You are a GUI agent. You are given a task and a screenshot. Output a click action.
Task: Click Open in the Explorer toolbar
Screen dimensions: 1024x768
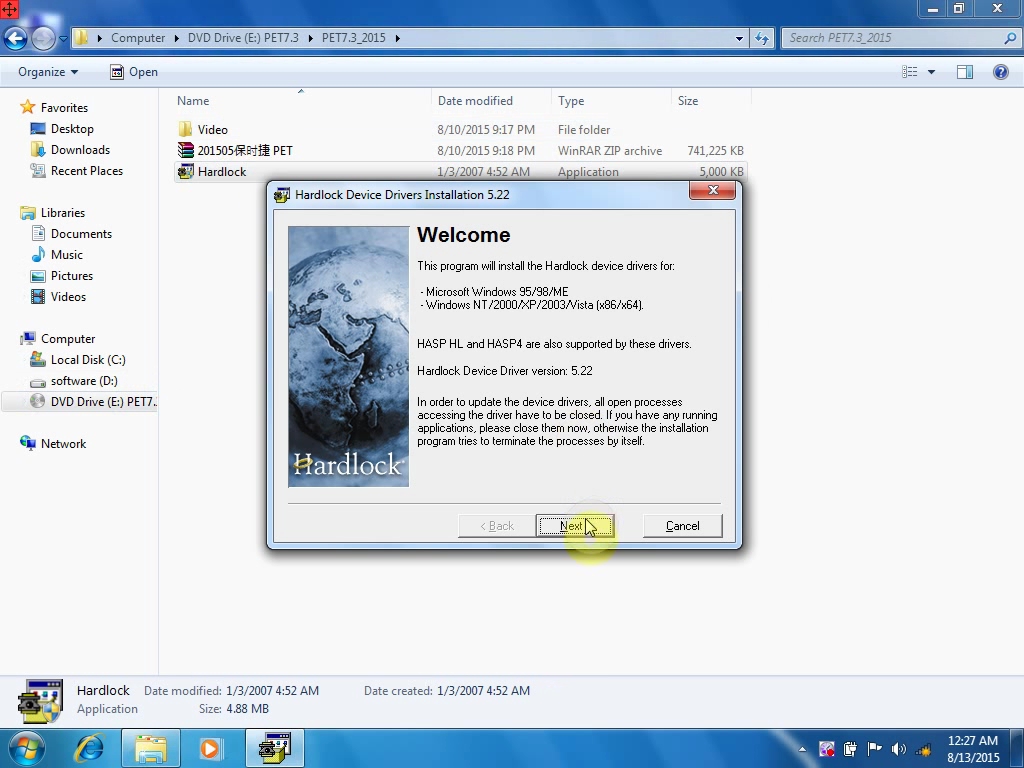tap(134, 72)
